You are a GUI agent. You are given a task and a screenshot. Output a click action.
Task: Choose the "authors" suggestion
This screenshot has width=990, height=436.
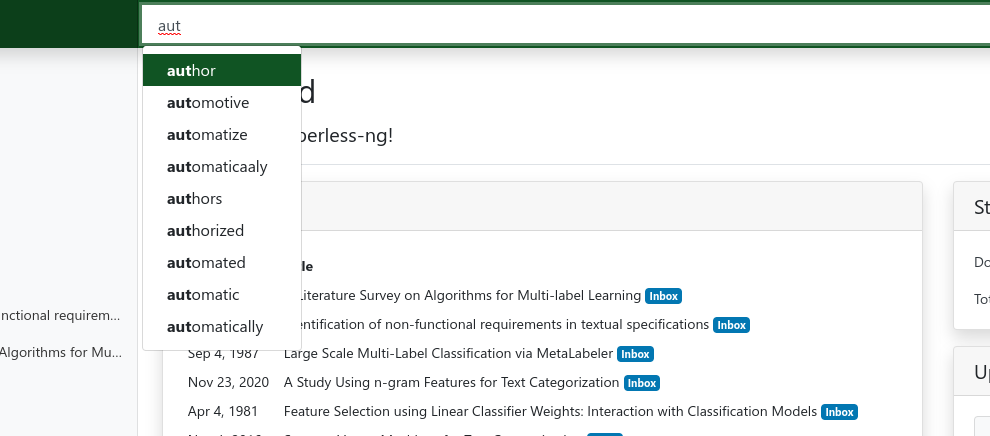pos(222,199)
